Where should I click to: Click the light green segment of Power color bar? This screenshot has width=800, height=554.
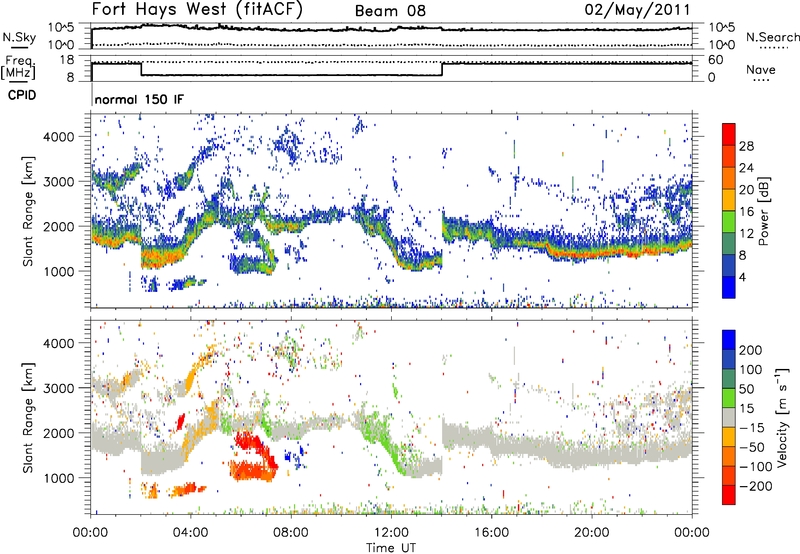coord(729,222)
